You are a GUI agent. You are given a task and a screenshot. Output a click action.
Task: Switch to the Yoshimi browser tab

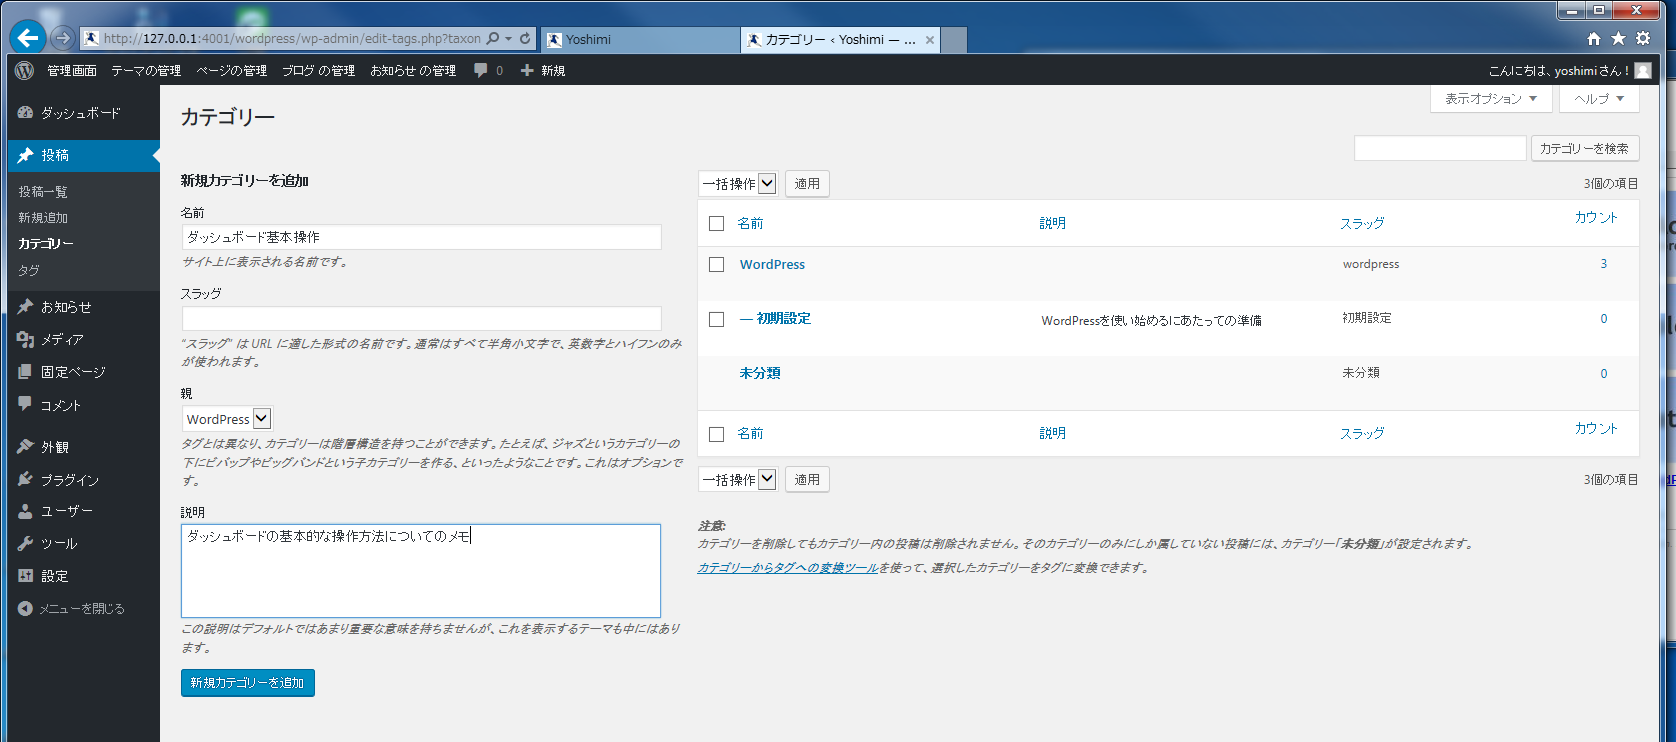pyautogui.click(x=640, y=40)
